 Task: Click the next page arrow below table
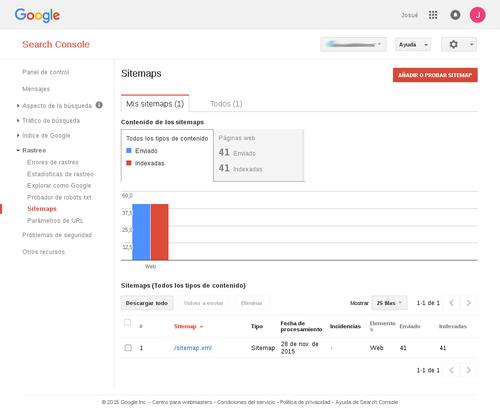[x=468, y=370]
